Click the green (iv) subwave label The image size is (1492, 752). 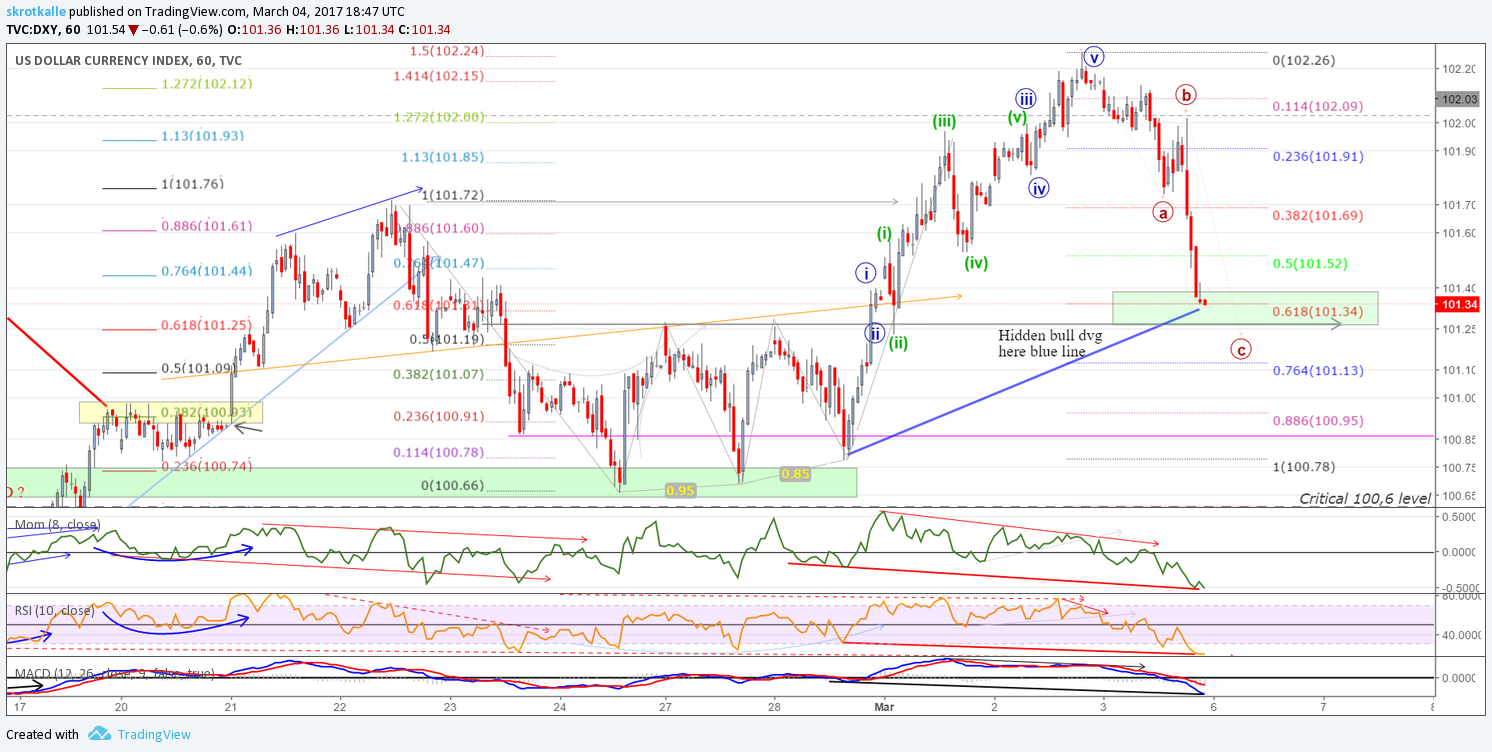976,263
